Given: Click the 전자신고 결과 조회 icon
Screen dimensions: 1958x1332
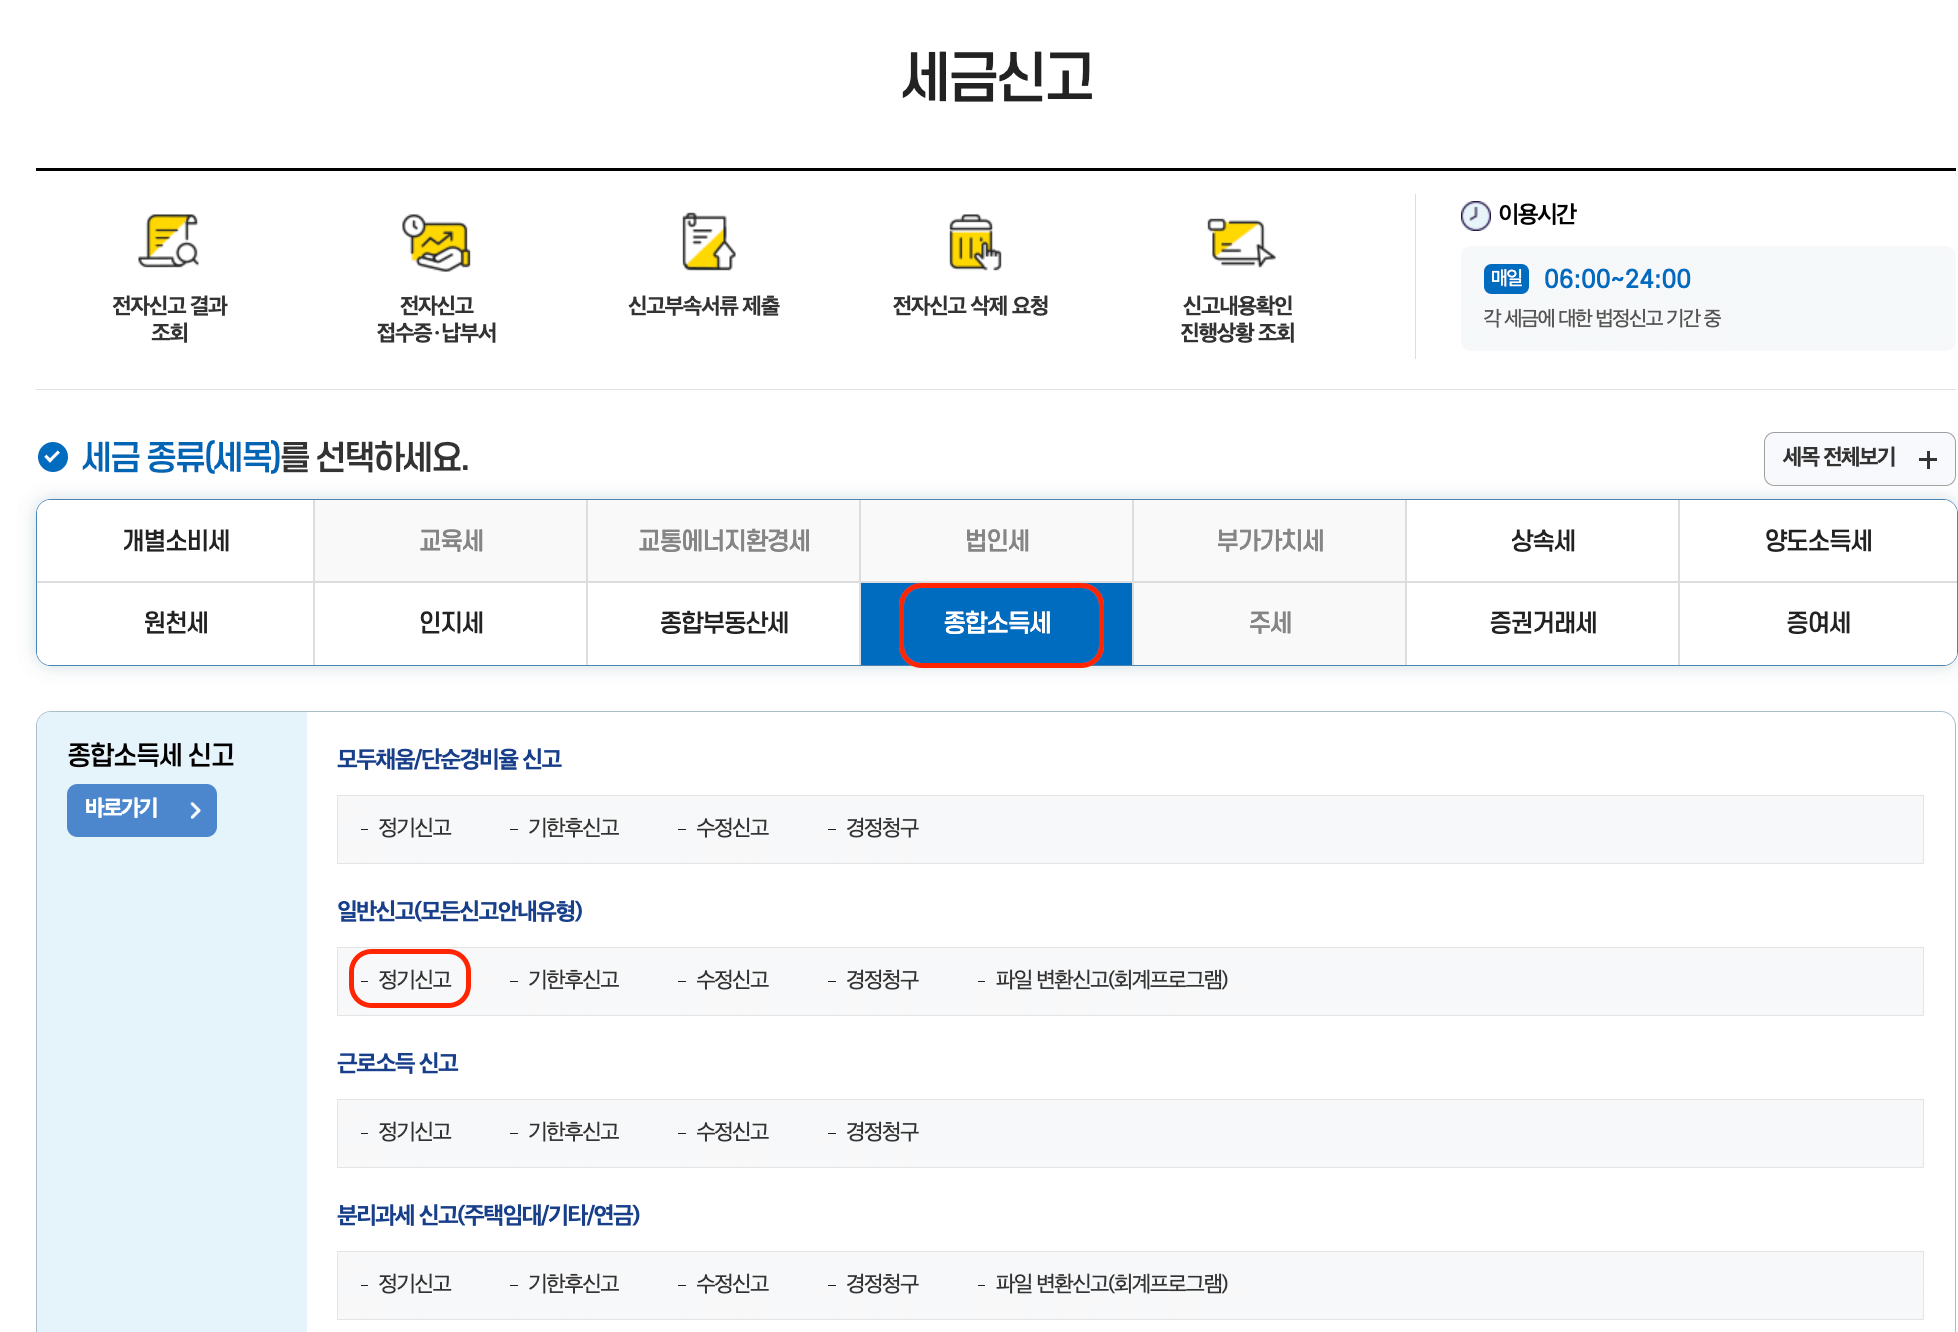Looking at the screenshot, I should pos(169,242).
